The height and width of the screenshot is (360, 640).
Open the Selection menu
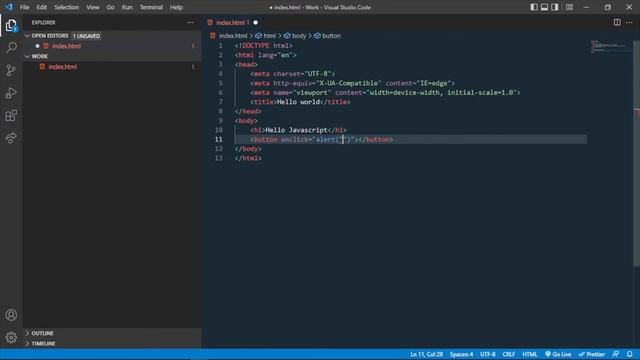67,7
